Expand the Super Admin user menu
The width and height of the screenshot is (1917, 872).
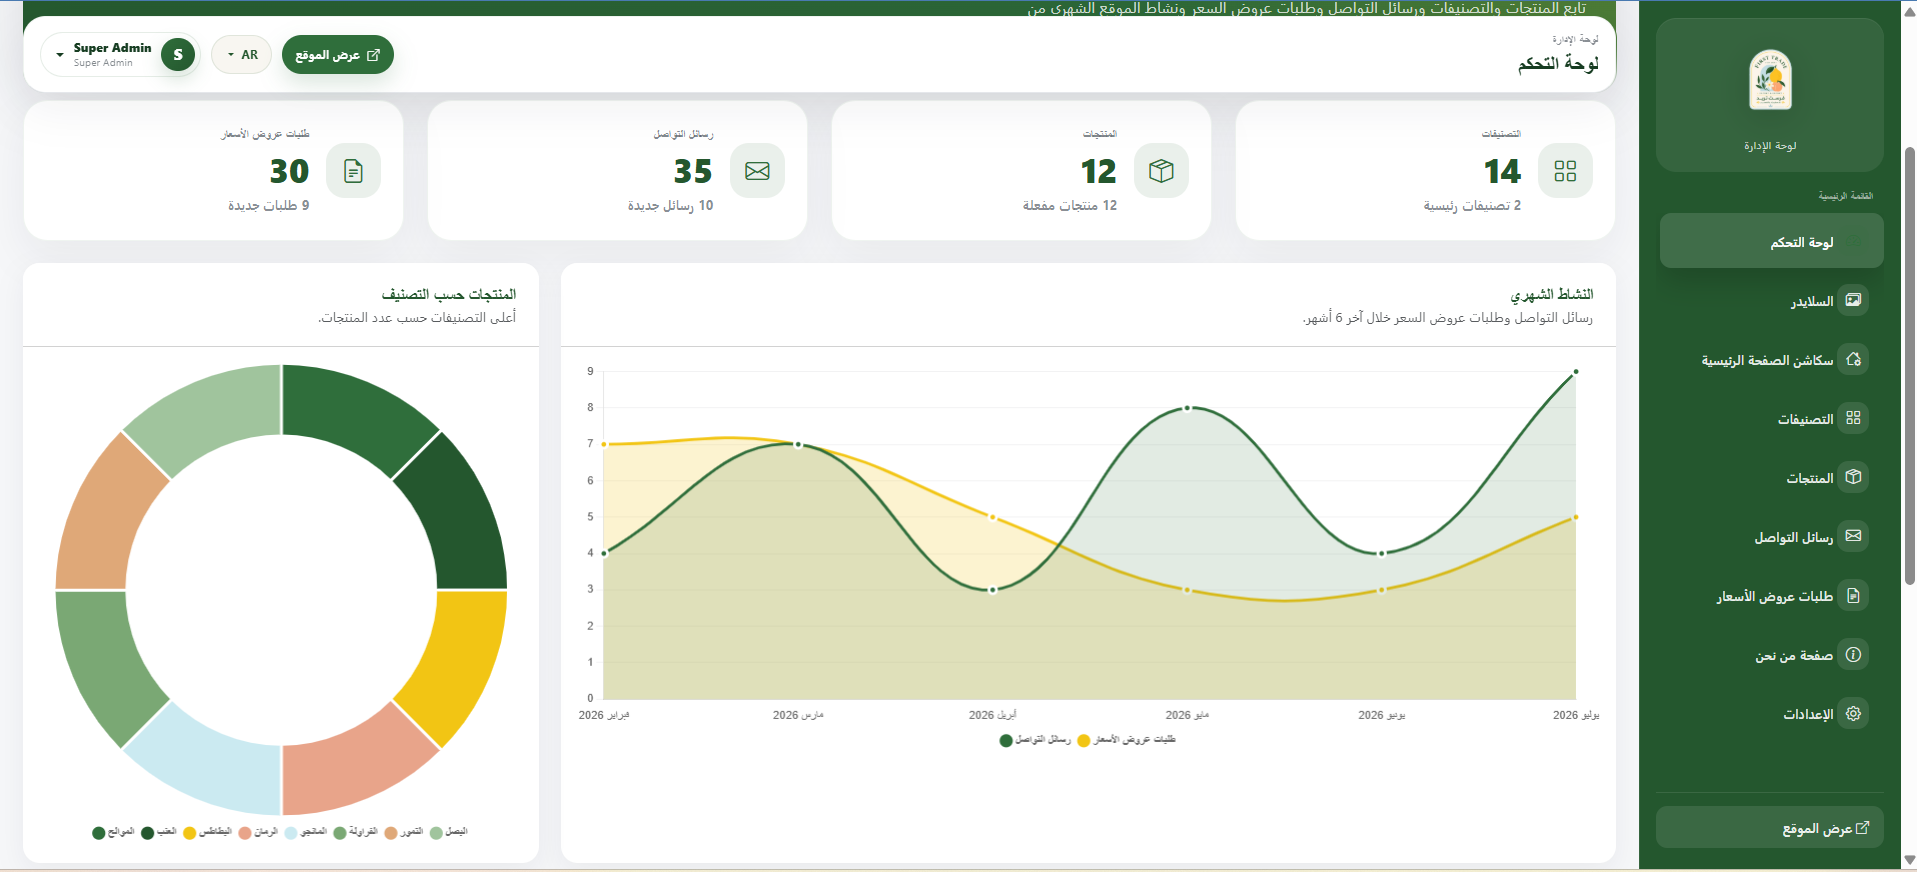tap(120, 55)
